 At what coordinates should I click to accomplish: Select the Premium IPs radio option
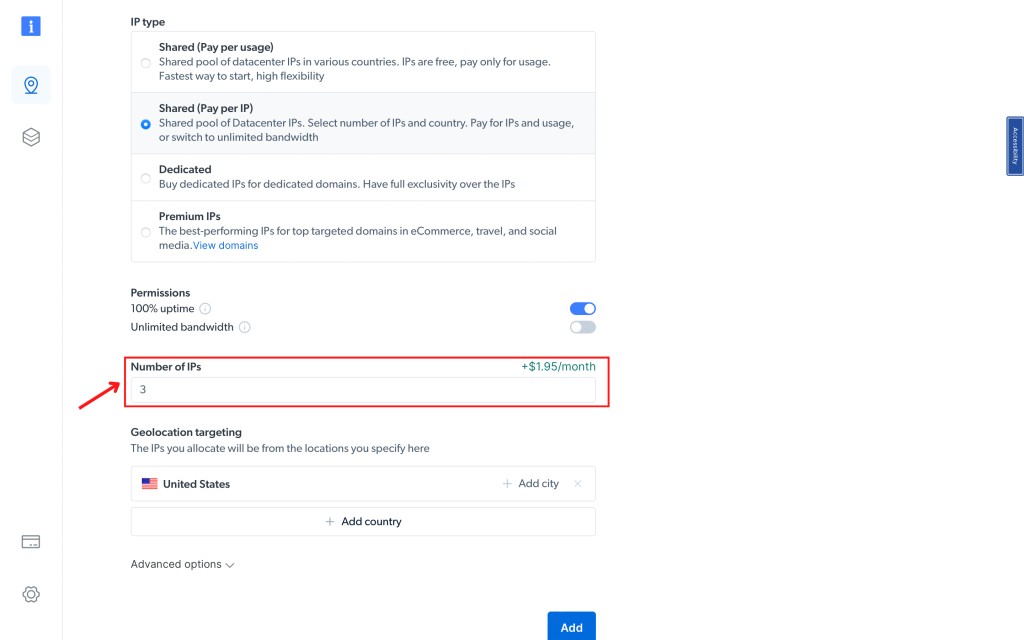point(146,232)
